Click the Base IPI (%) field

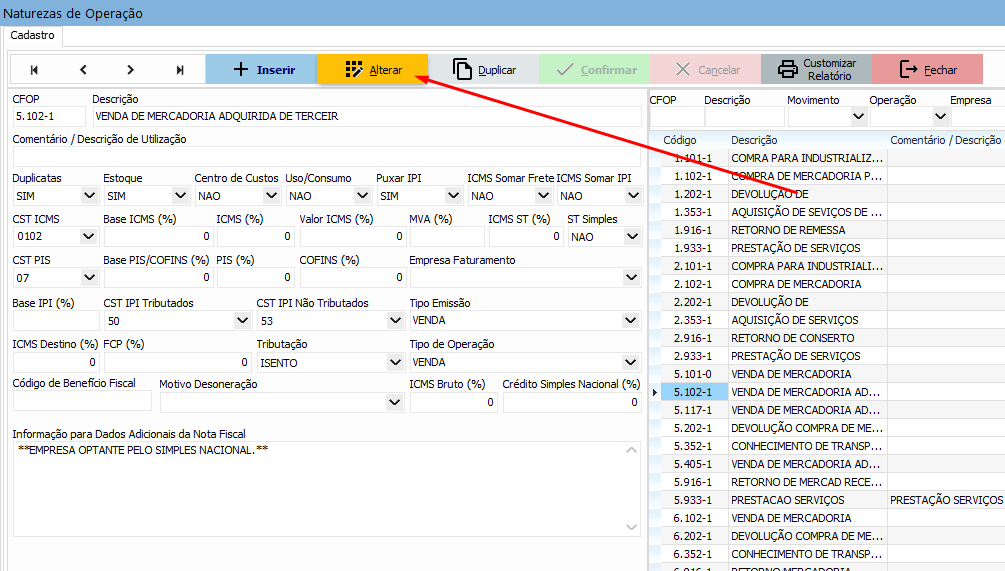coord(56,320)
